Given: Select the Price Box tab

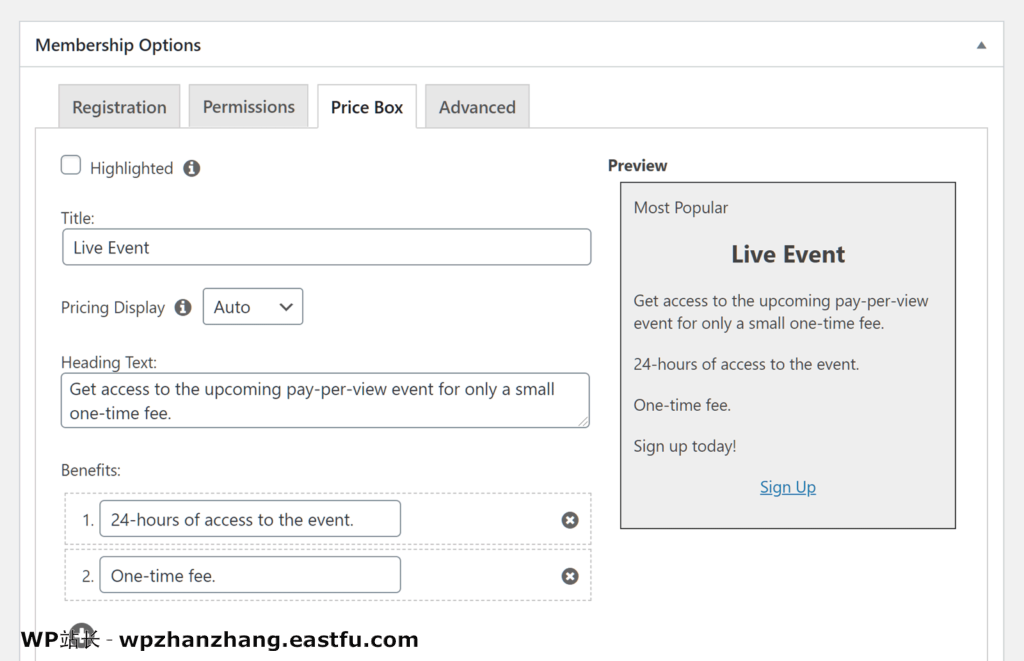Looking at the screenshot, I should [x=366, y=107].
